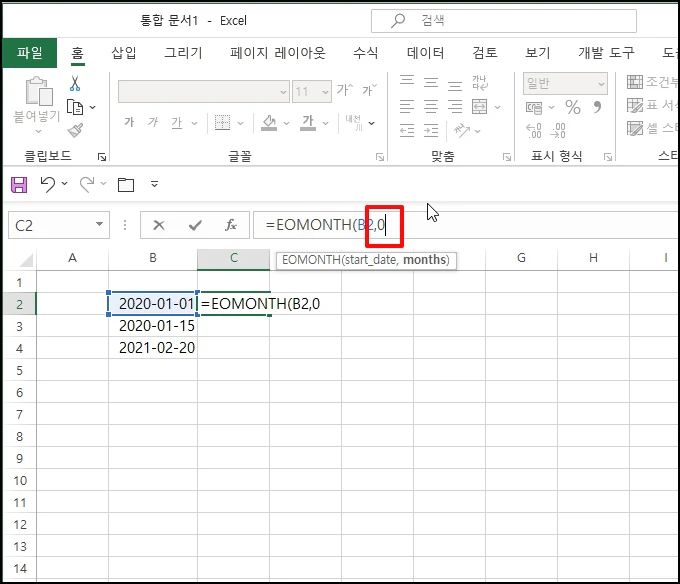Viewport: 680px width, 584px height.
Task: Increase decimal places icon
Action: (x=534, y=131)
